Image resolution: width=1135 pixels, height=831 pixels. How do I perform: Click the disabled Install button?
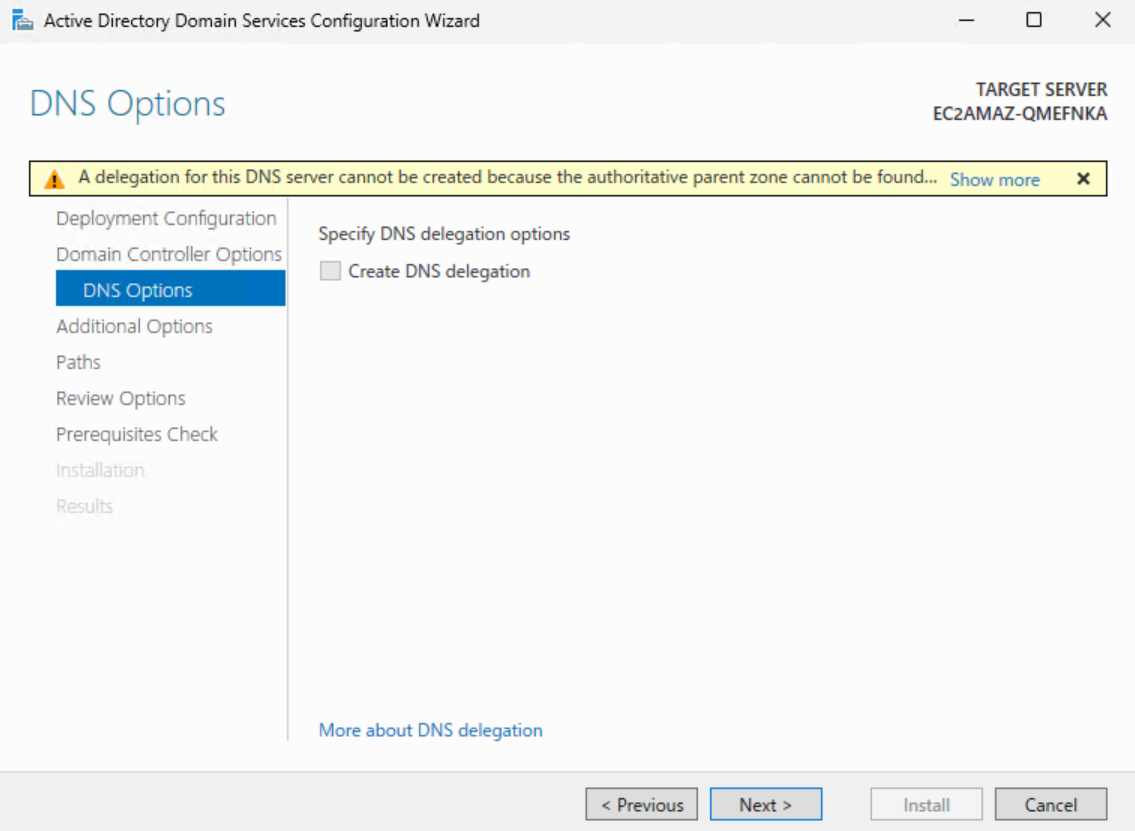(926, 805)
